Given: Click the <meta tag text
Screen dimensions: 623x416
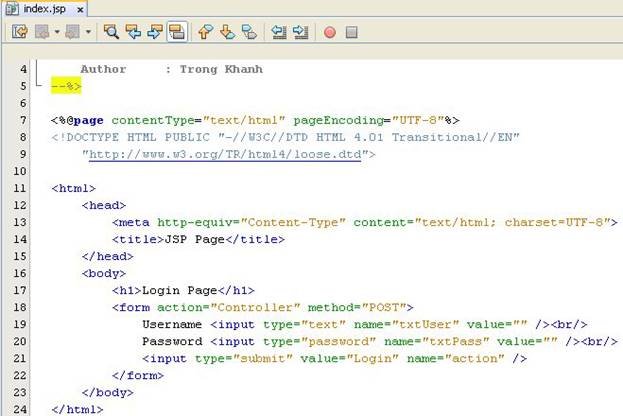Looking at the screenshot, I should 131,222.
